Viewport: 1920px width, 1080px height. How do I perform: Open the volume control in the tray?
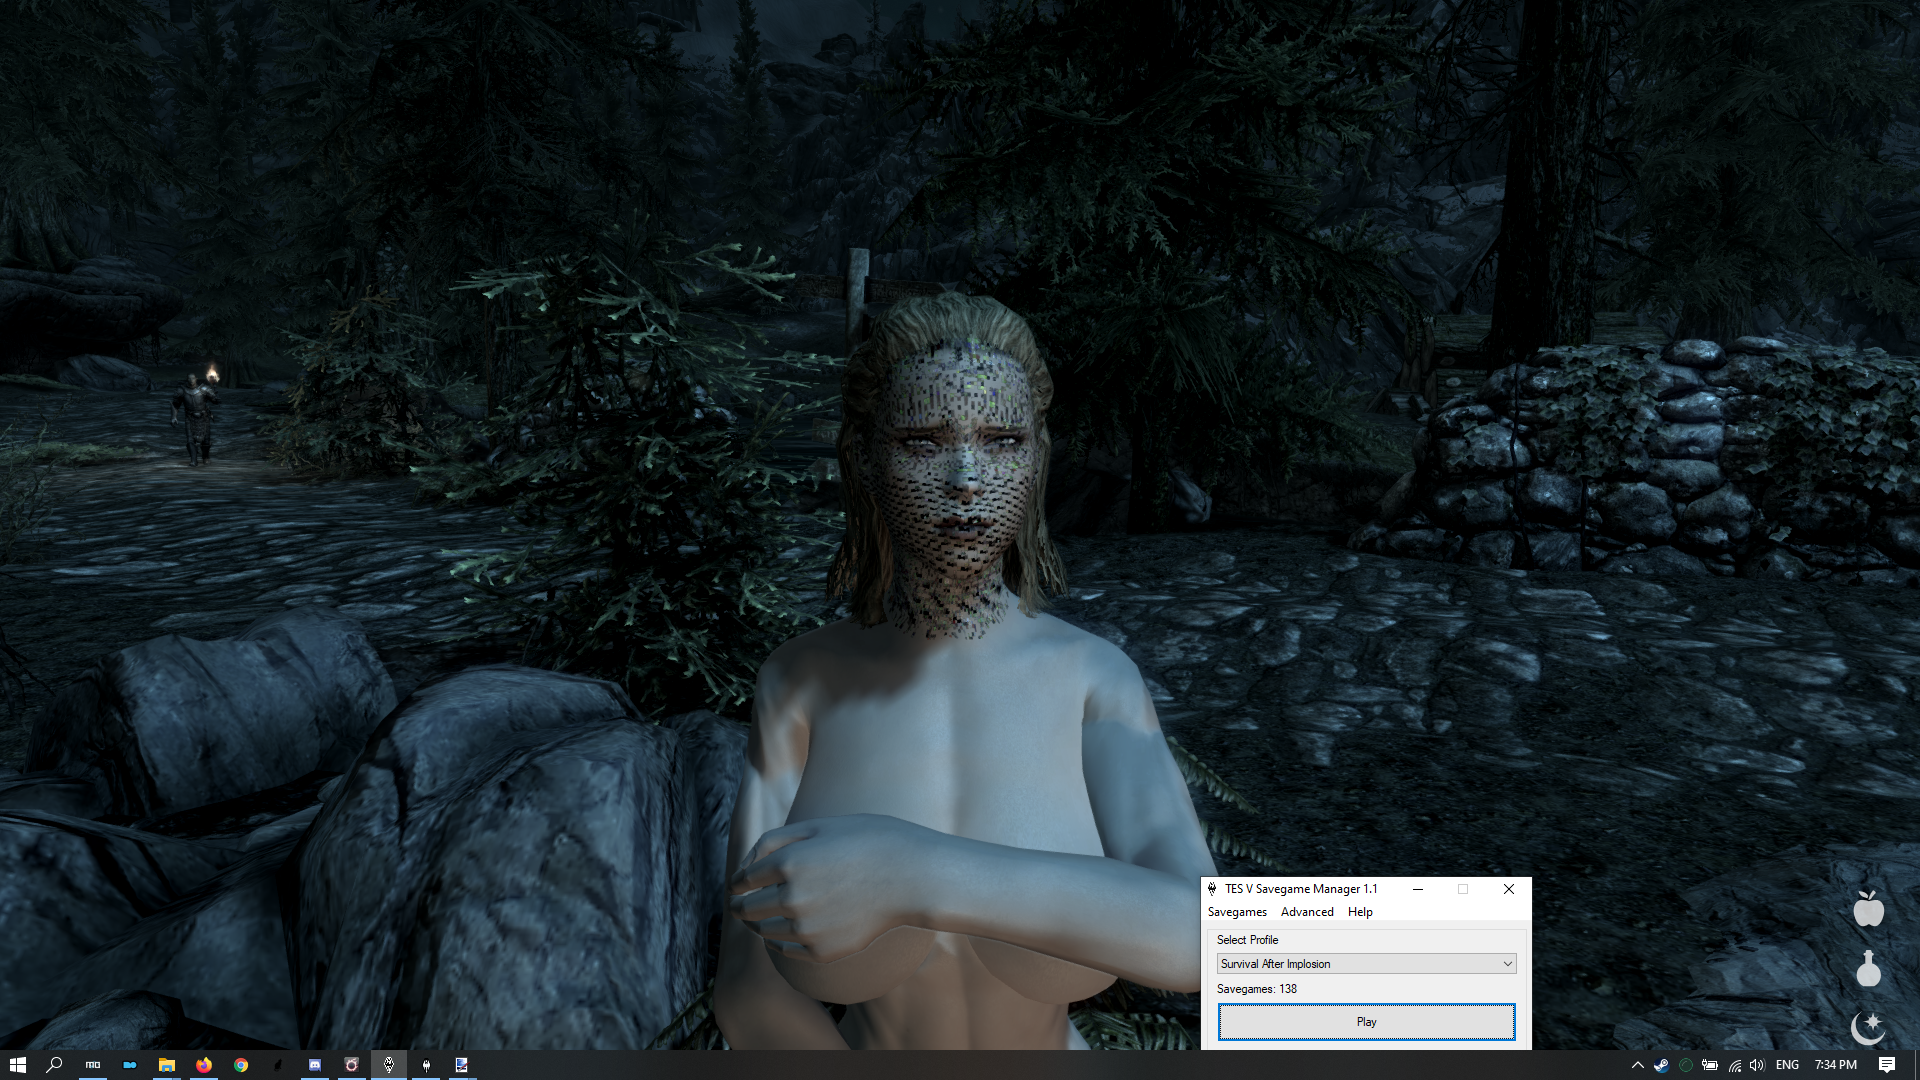(x=1757, y=1065)
